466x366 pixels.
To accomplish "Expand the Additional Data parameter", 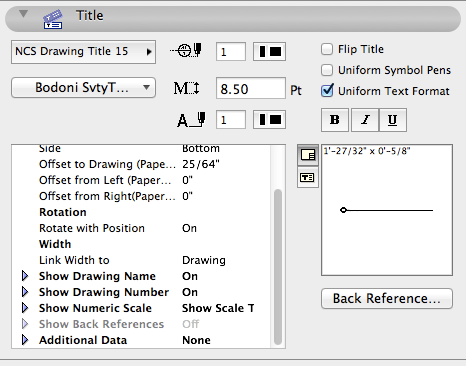I will coord(25,340).
